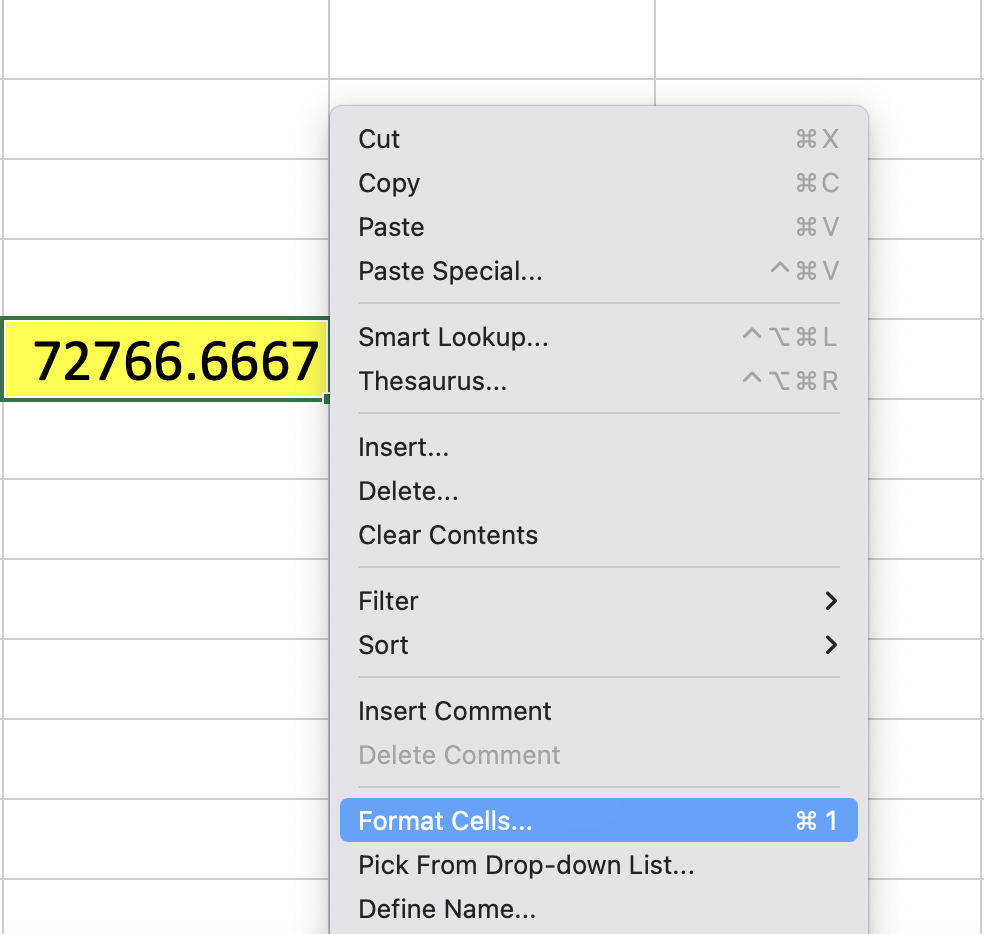
Task: Click the fill handle of the selected cell
Action: pos(327,399)
